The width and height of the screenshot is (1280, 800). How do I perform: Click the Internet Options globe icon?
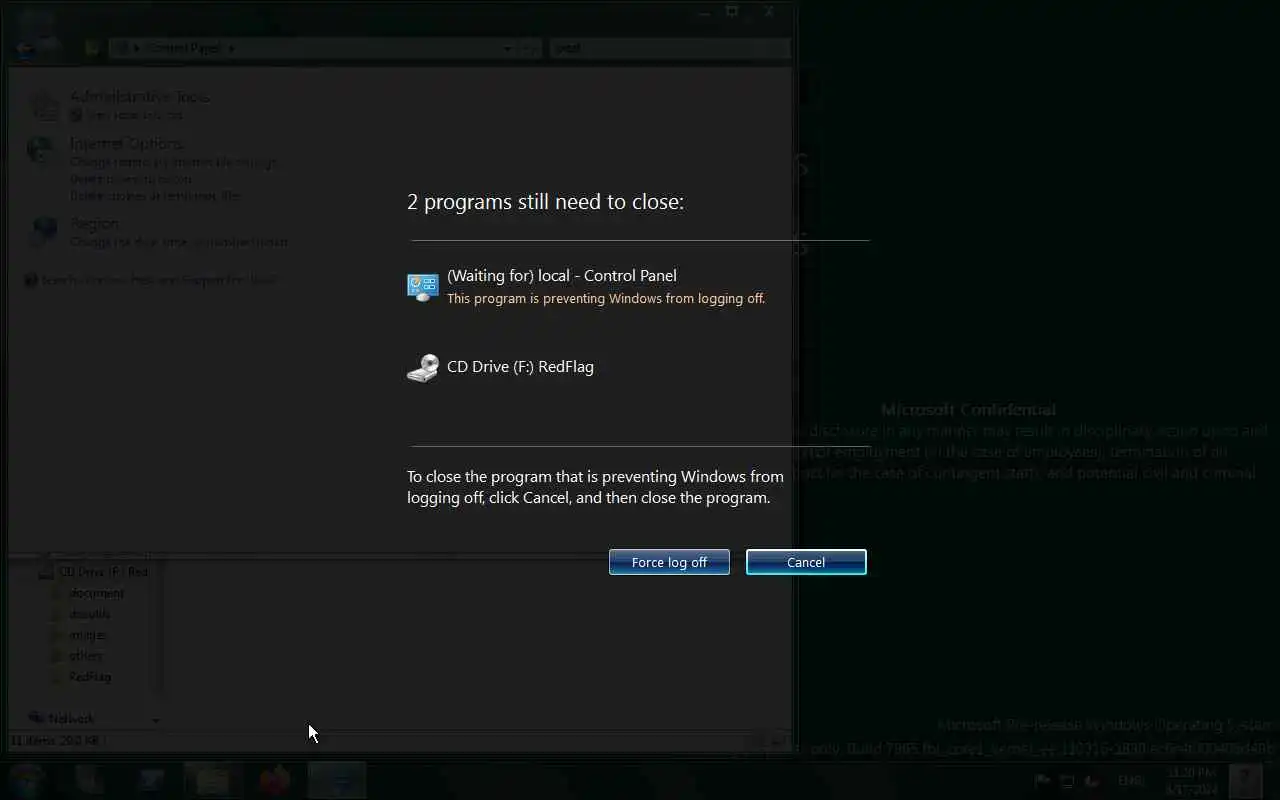[43, 151]
